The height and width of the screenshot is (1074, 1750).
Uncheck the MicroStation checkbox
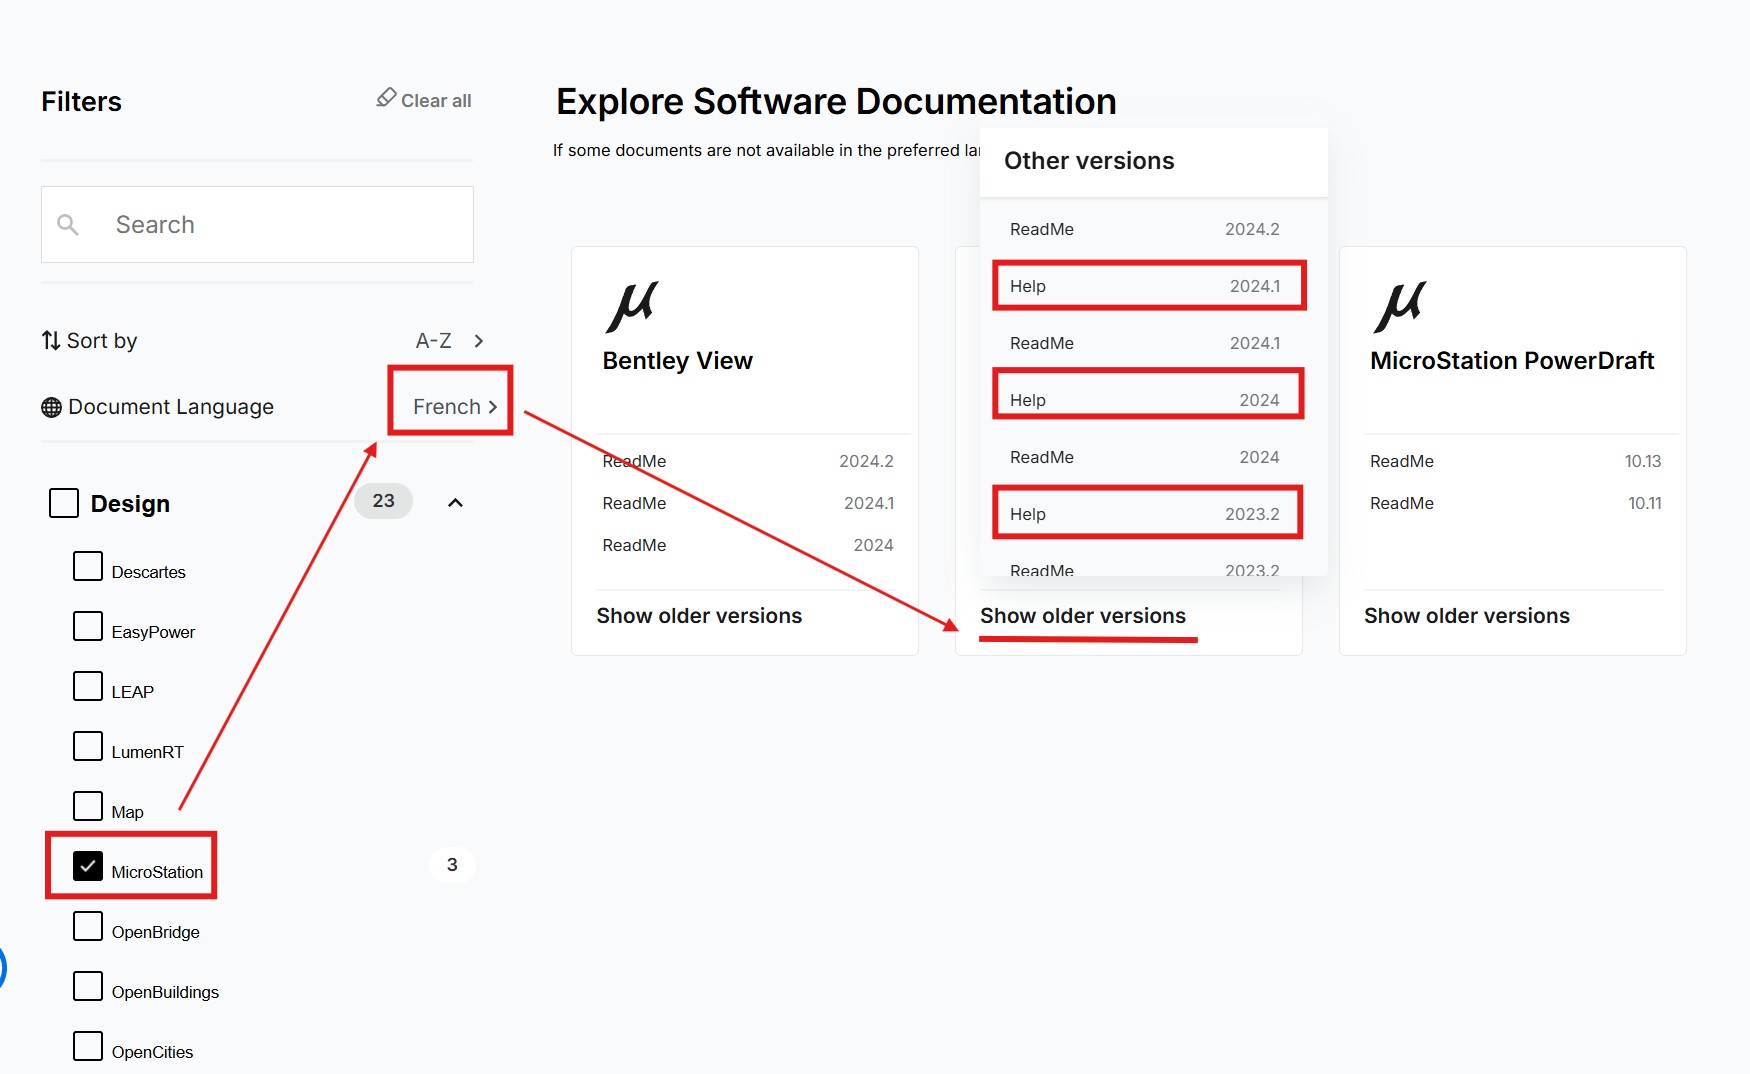pyautogui.click(x=88, y=866)
